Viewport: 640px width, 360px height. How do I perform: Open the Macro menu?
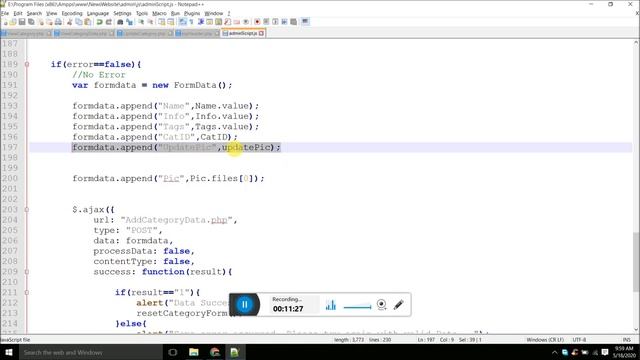[159, 13]
